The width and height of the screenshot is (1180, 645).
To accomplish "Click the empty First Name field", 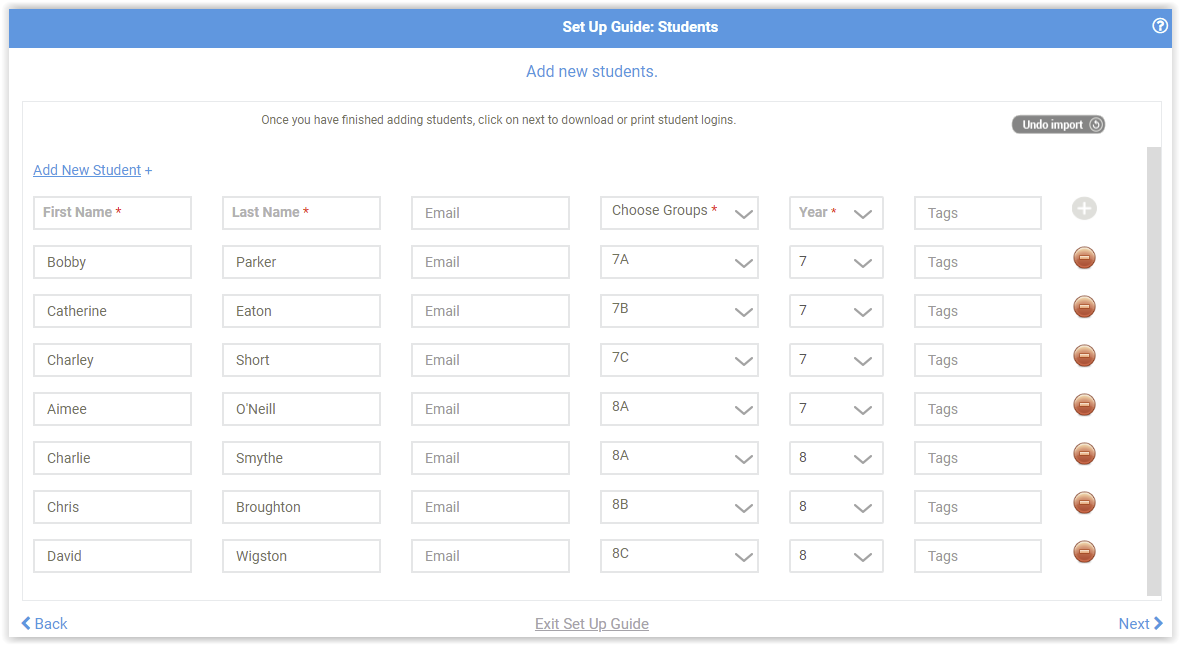I will click(112, 213).
